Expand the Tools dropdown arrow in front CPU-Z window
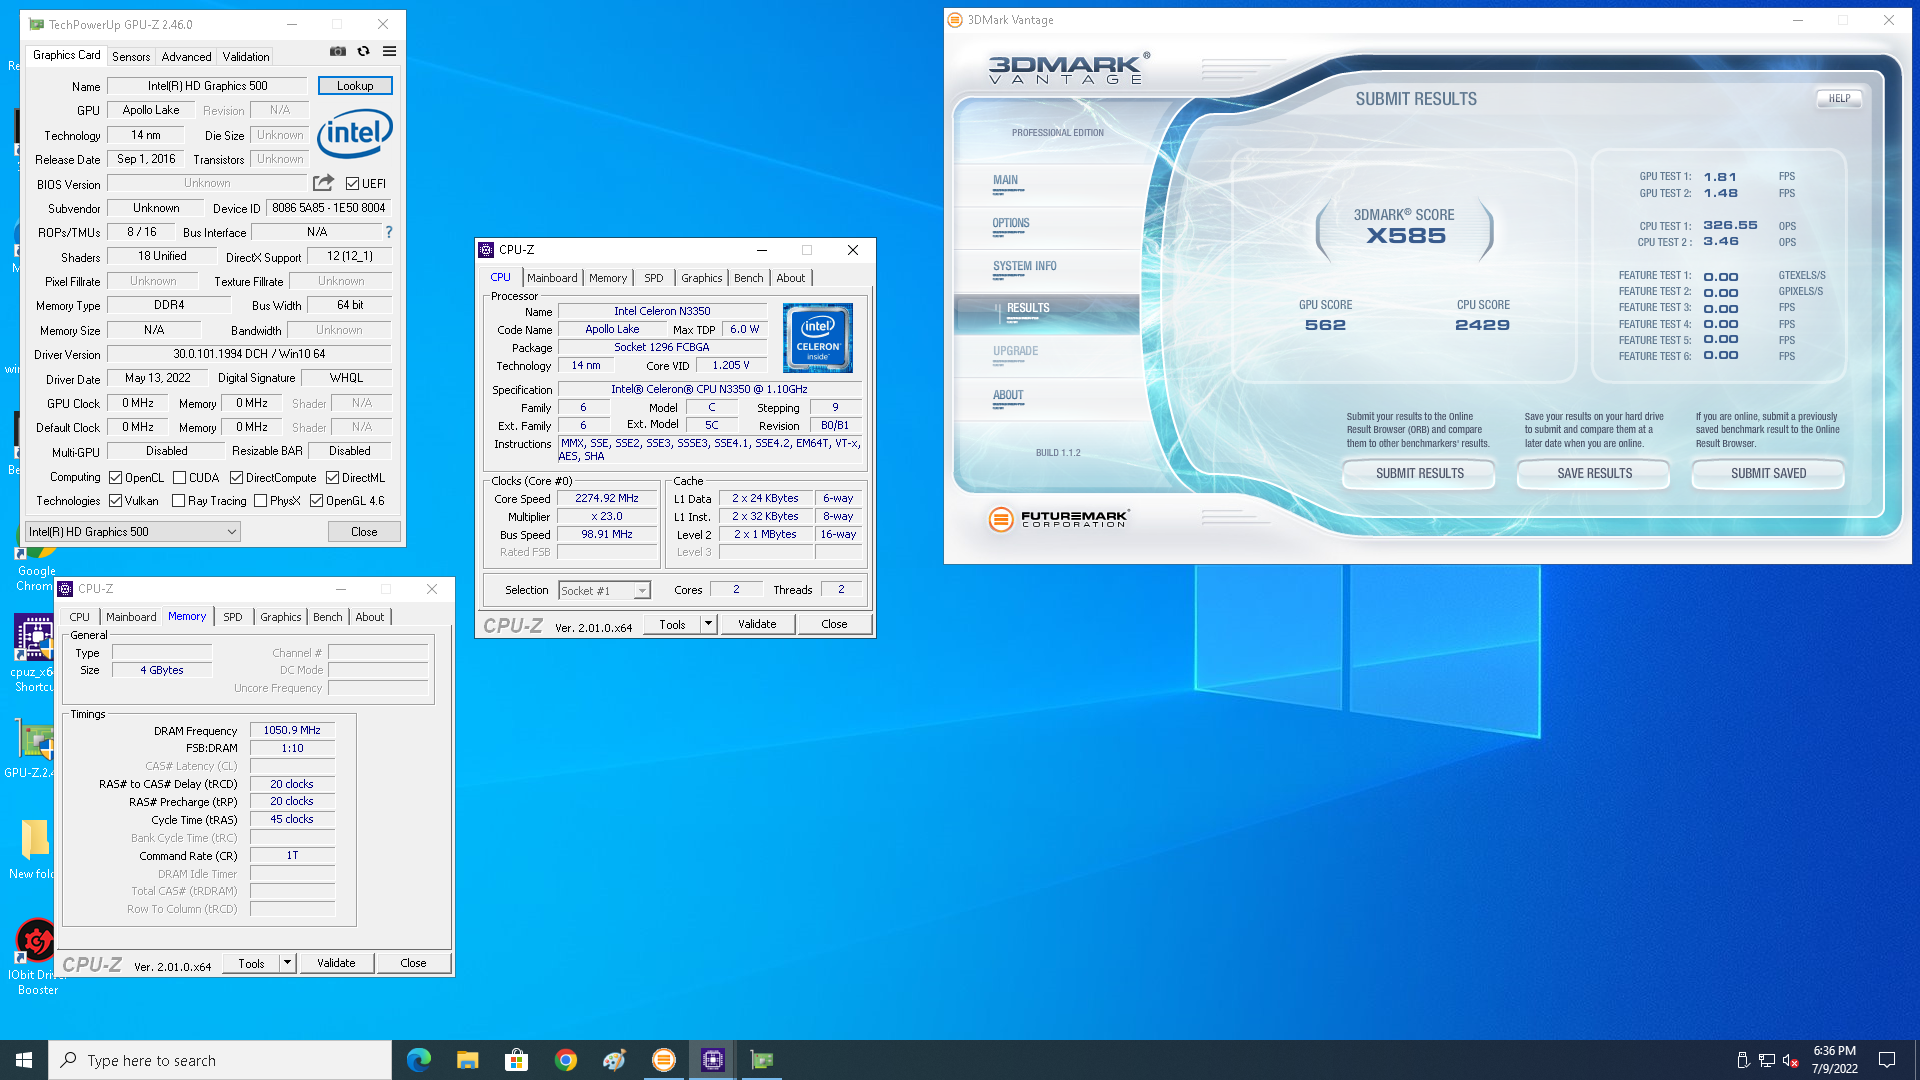Image resolution: width=1920 pixels, height=1080 pixels. [708, 624]
